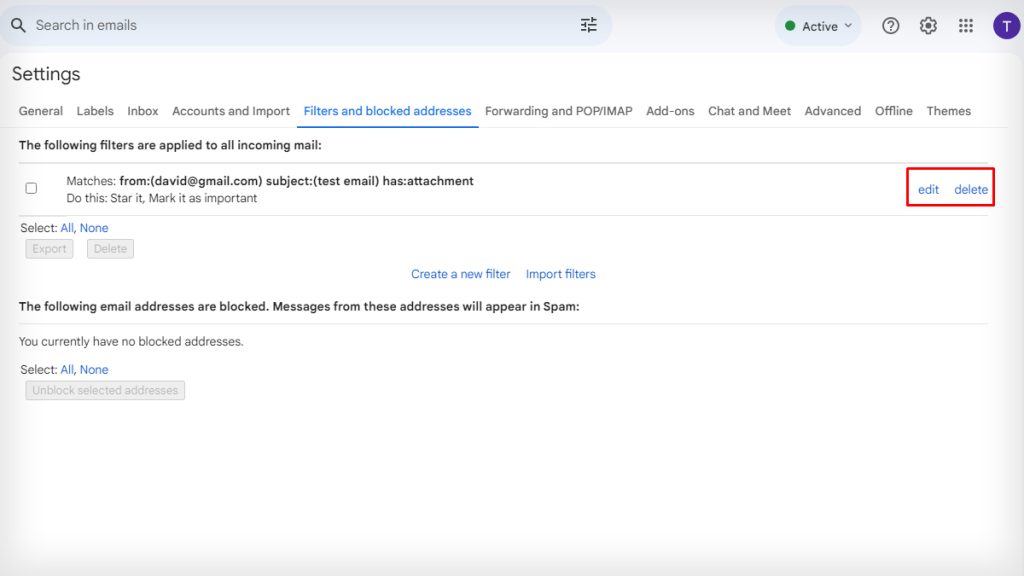Click the Create a new filter link
This screenshot has width=1024, height=576.
(460, 274)
